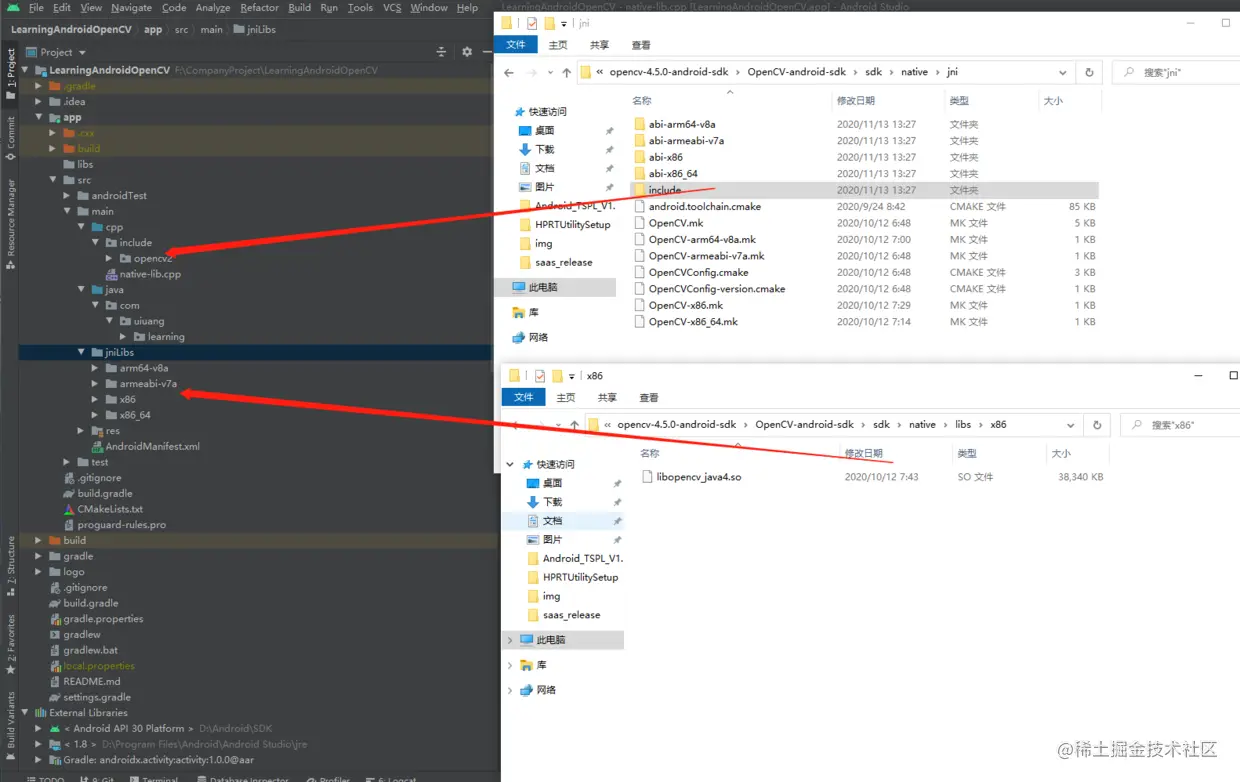
Task: Click the search box in jni Explorer
Action: coord(1176,72)
